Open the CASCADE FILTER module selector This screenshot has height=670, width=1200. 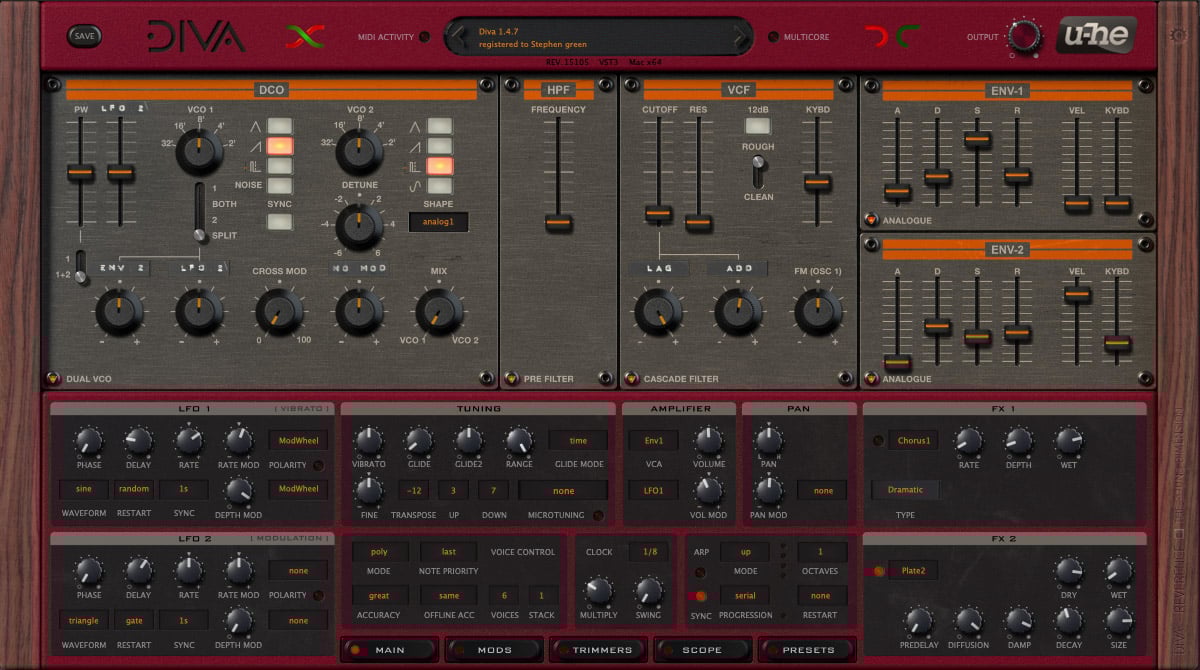[x=631, y=379]
